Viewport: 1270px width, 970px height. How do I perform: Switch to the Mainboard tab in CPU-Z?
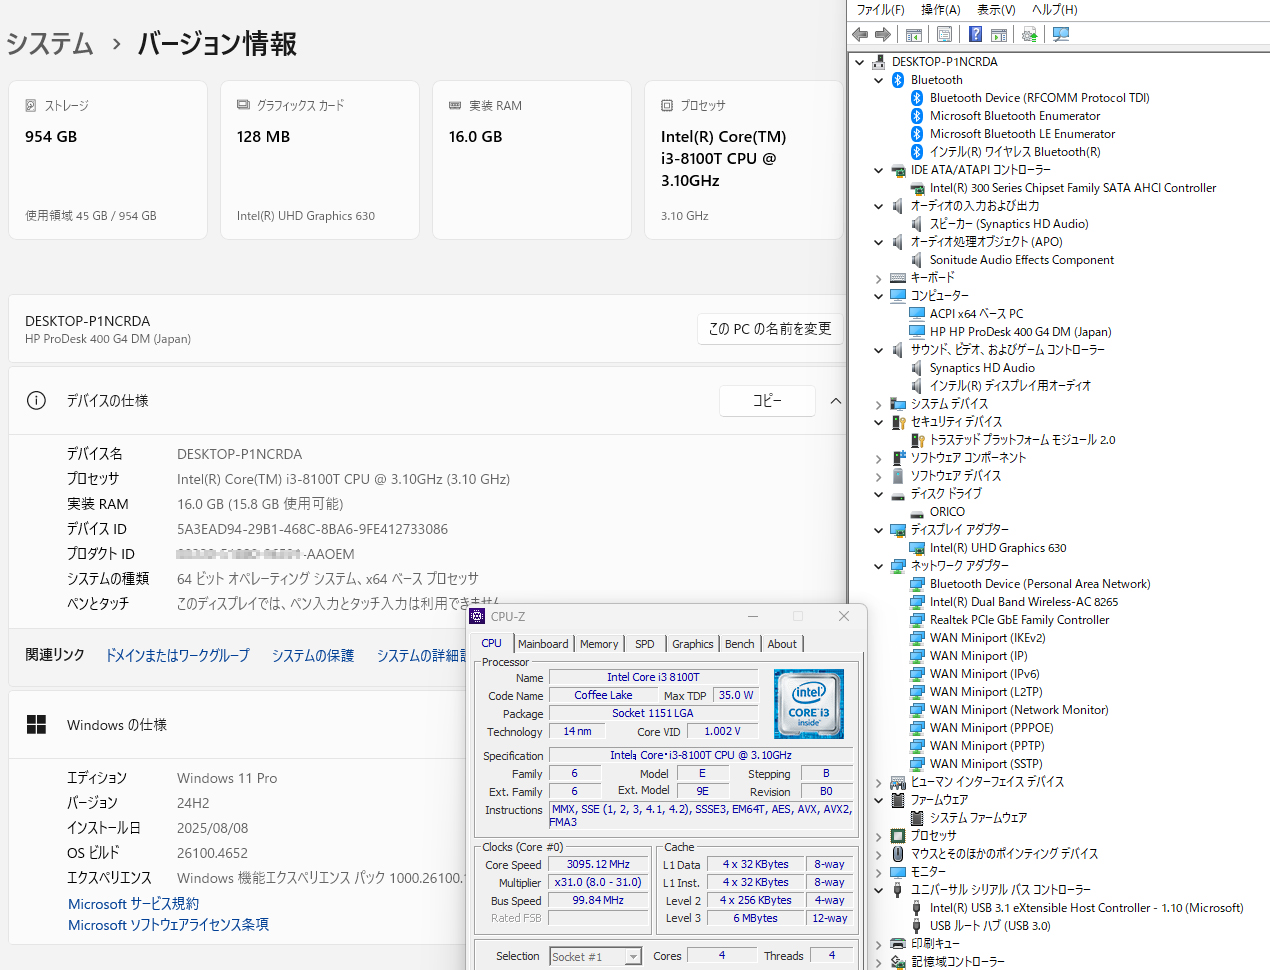click(x=543, y=644)
